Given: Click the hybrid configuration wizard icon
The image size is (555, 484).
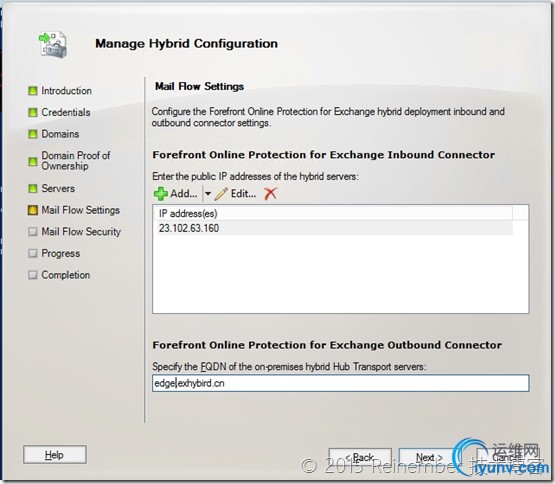Looking at the screenshot, I should pos(52,45).
